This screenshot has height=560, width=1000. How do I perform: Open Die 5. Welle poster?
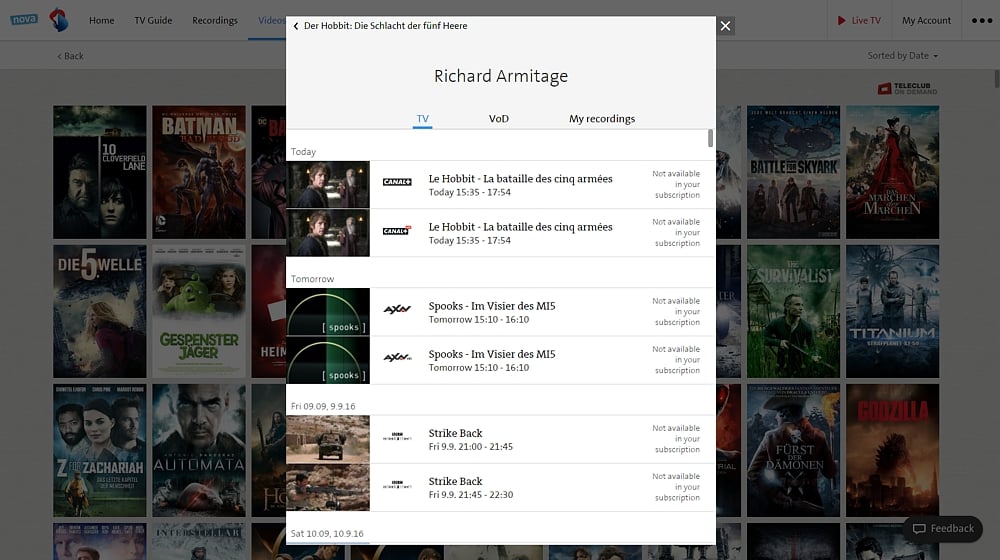pyautogui.click(x=99, y=311)
